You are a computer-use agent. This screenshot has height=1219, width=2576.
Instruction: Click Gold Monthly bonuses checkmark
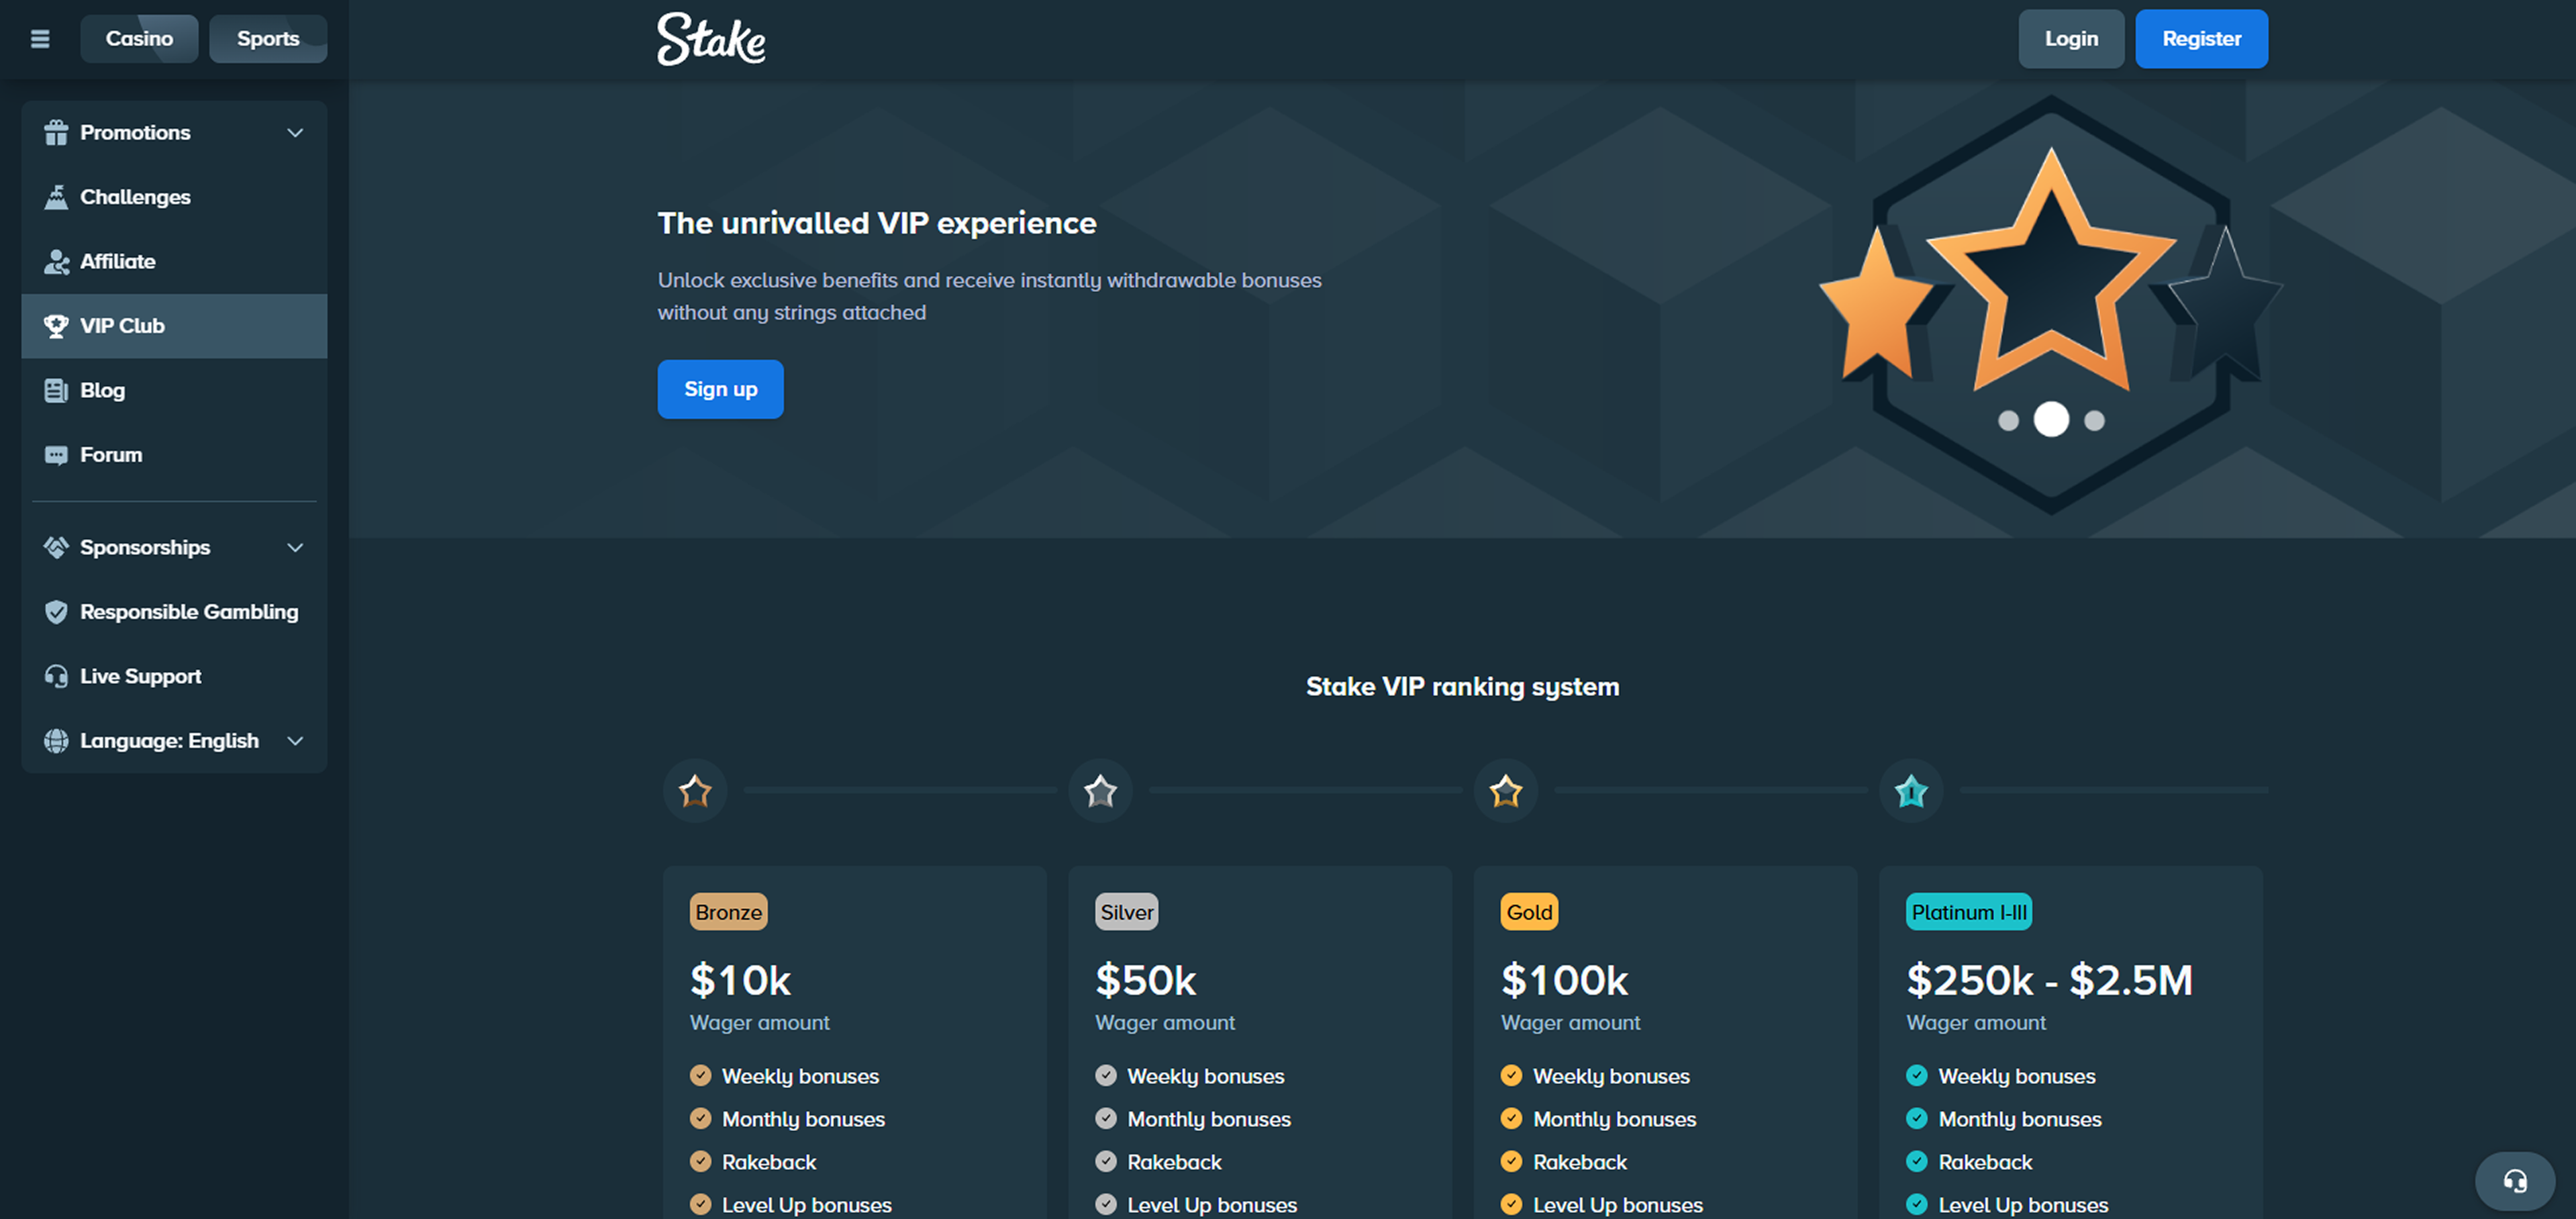(x=1512, y=1118)
